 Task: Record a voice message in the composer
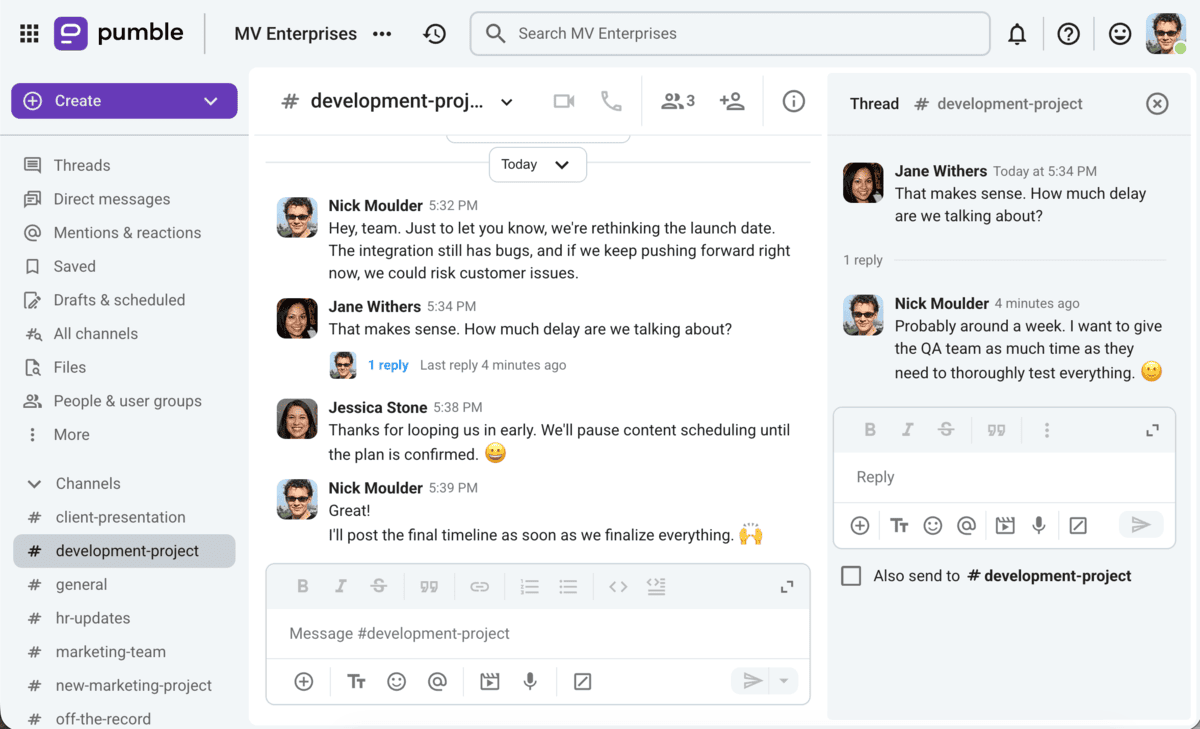point(530,681)
